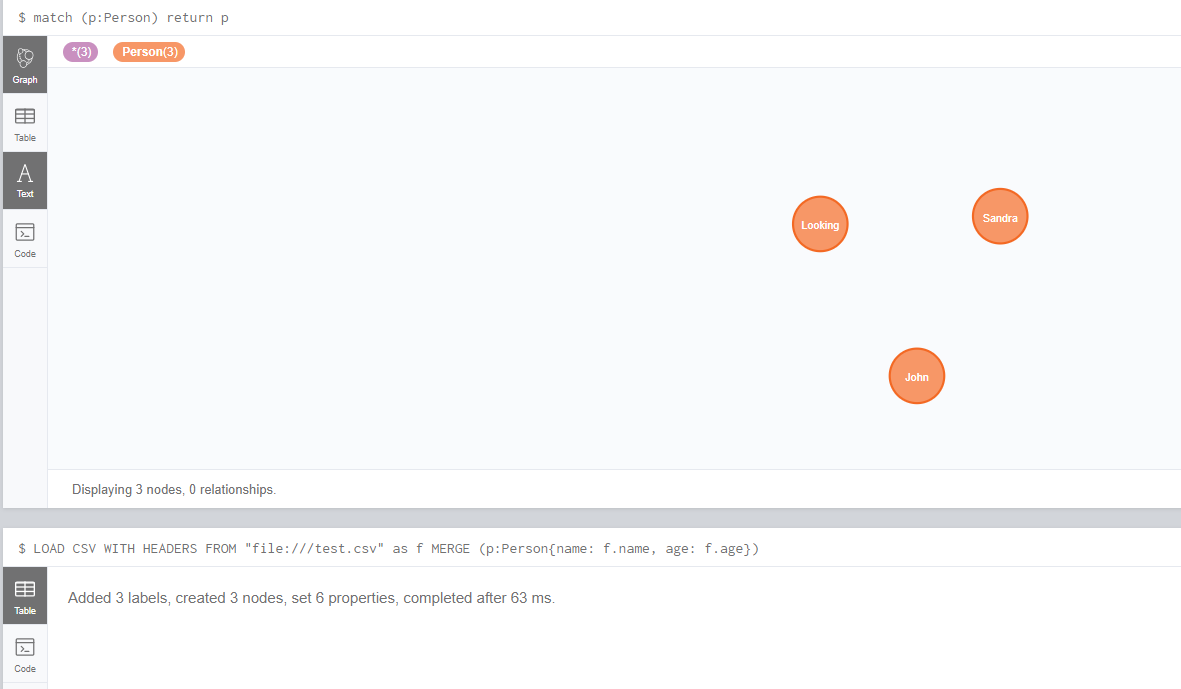Open the Table view for the match query
1181x689 pixels.
pyautogui.click(x=24, y=122)
